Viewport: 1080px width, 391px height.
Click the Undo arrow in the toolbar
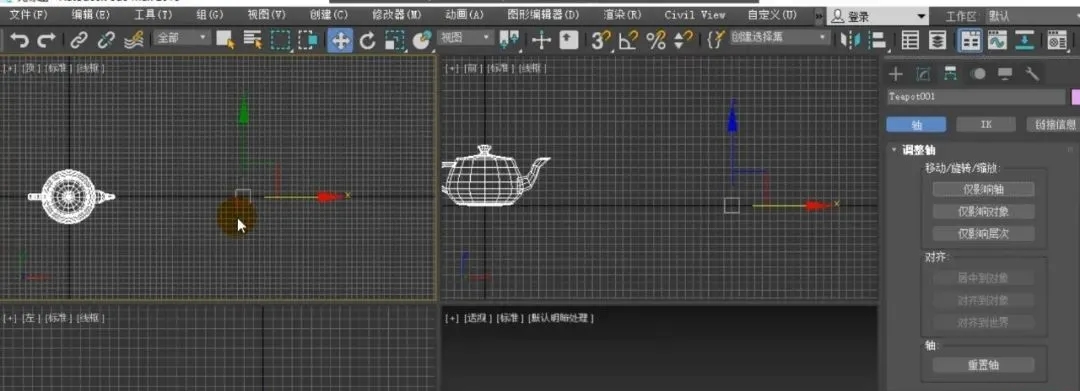(x=19, y=41)
